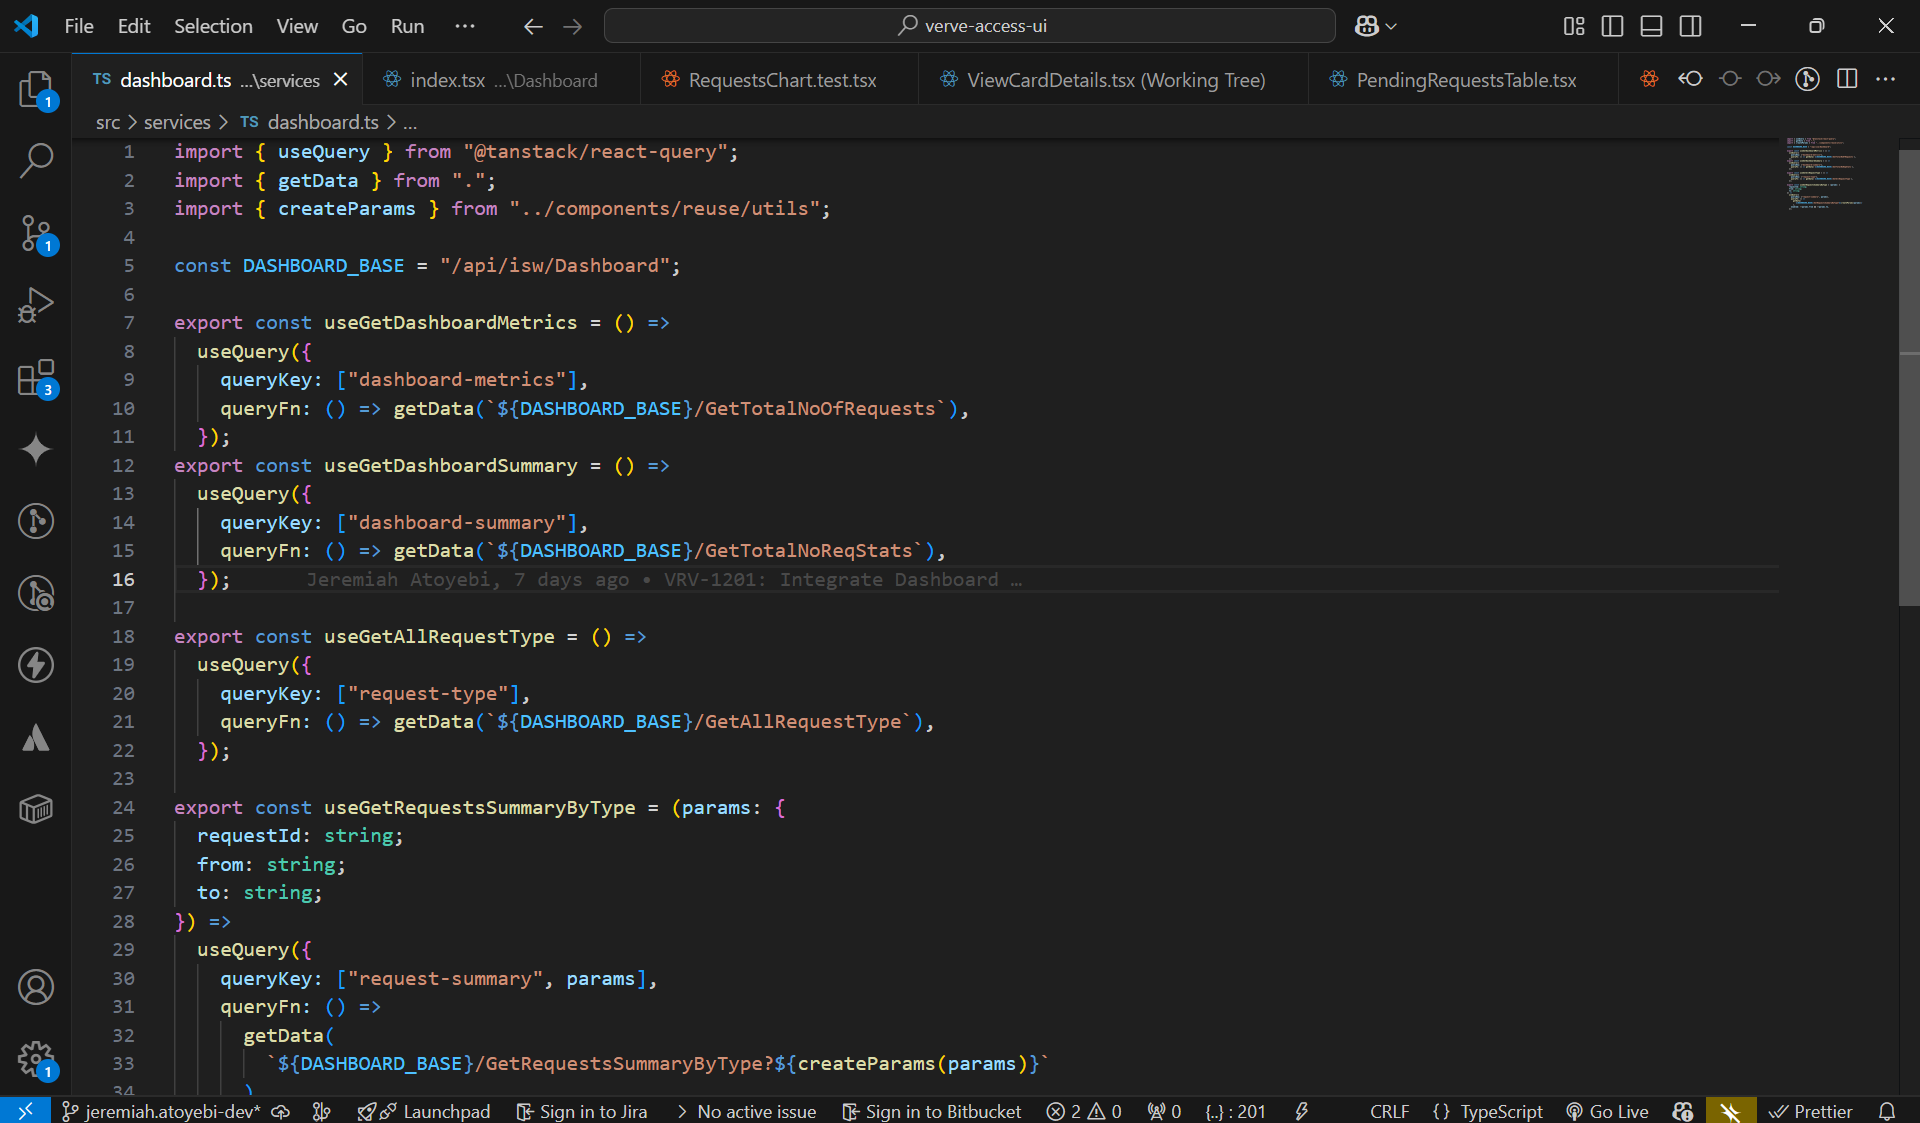Click the editor vertical scrollbar thumb
The image size is (1920, 1123).
[x=1908, y=376]
